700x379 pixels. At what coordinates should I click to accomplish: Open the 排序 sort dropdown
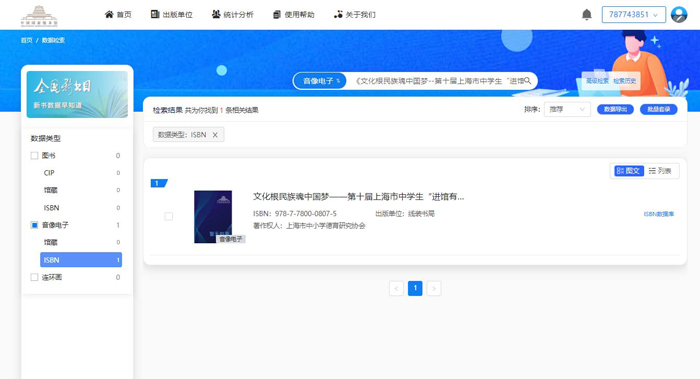pyautogui.click(x=567, y=109)
